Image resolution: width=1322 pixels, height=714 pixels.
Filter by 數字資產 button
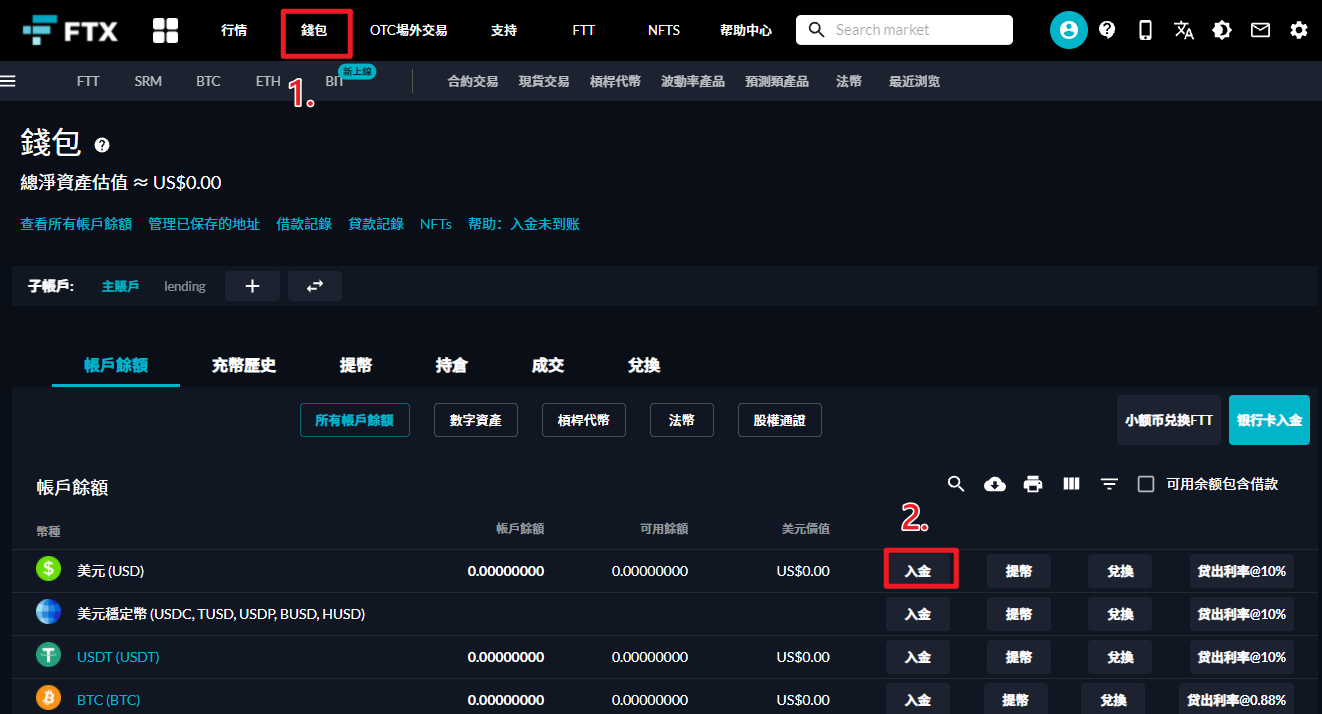pos(476,421)
